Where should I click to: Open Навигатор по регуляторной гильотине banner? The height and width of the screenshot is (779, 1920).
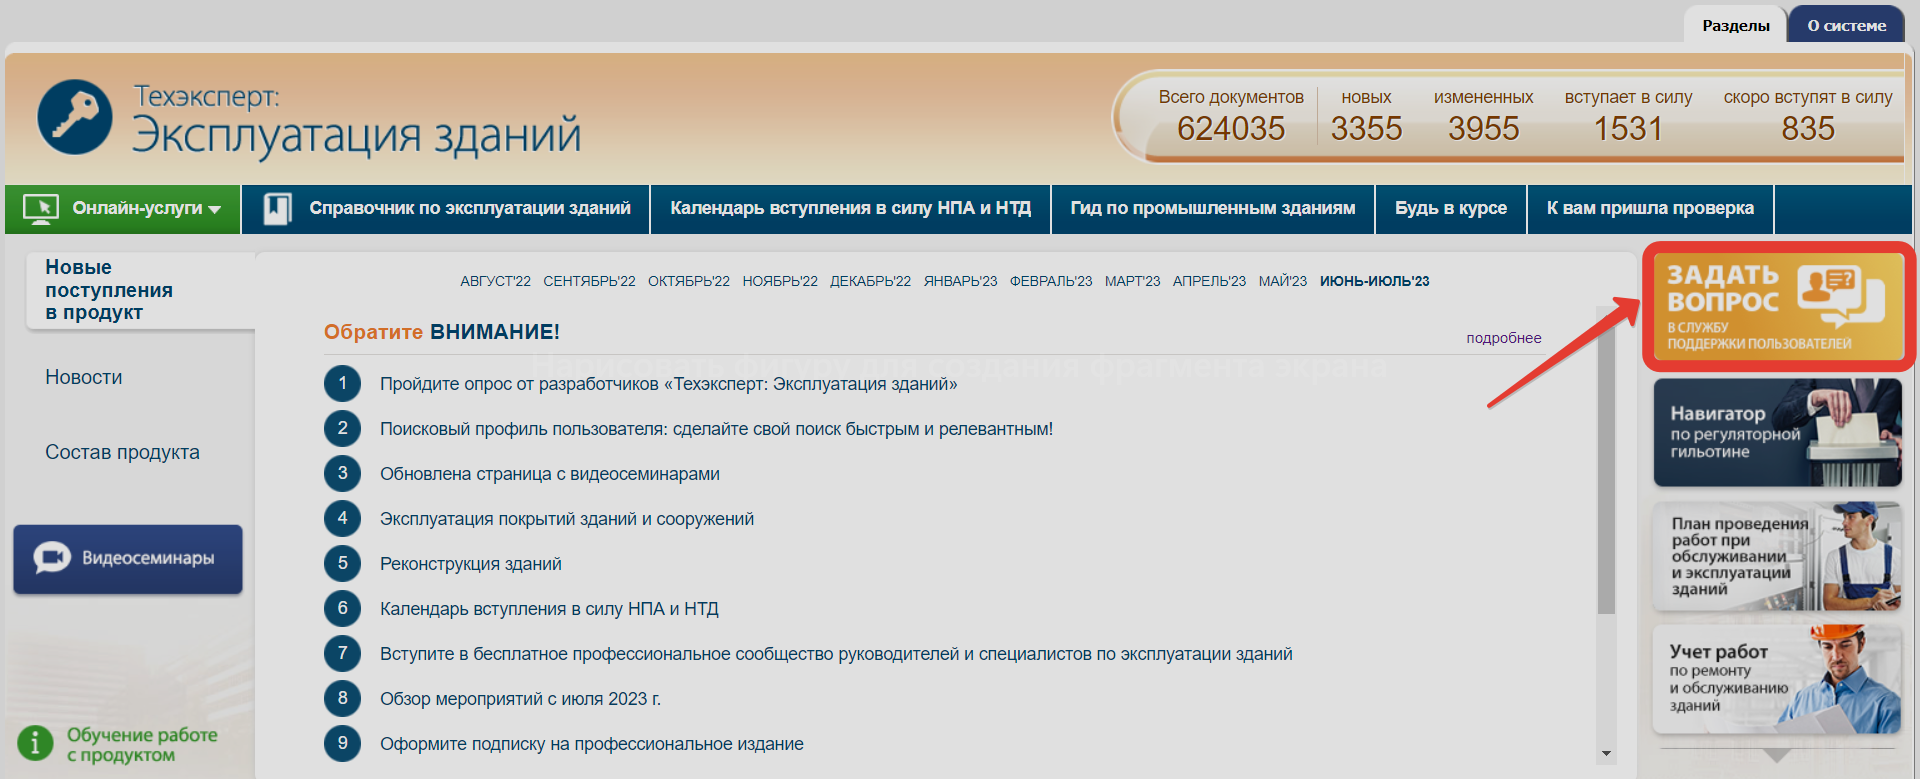[x=1778, y=432]
